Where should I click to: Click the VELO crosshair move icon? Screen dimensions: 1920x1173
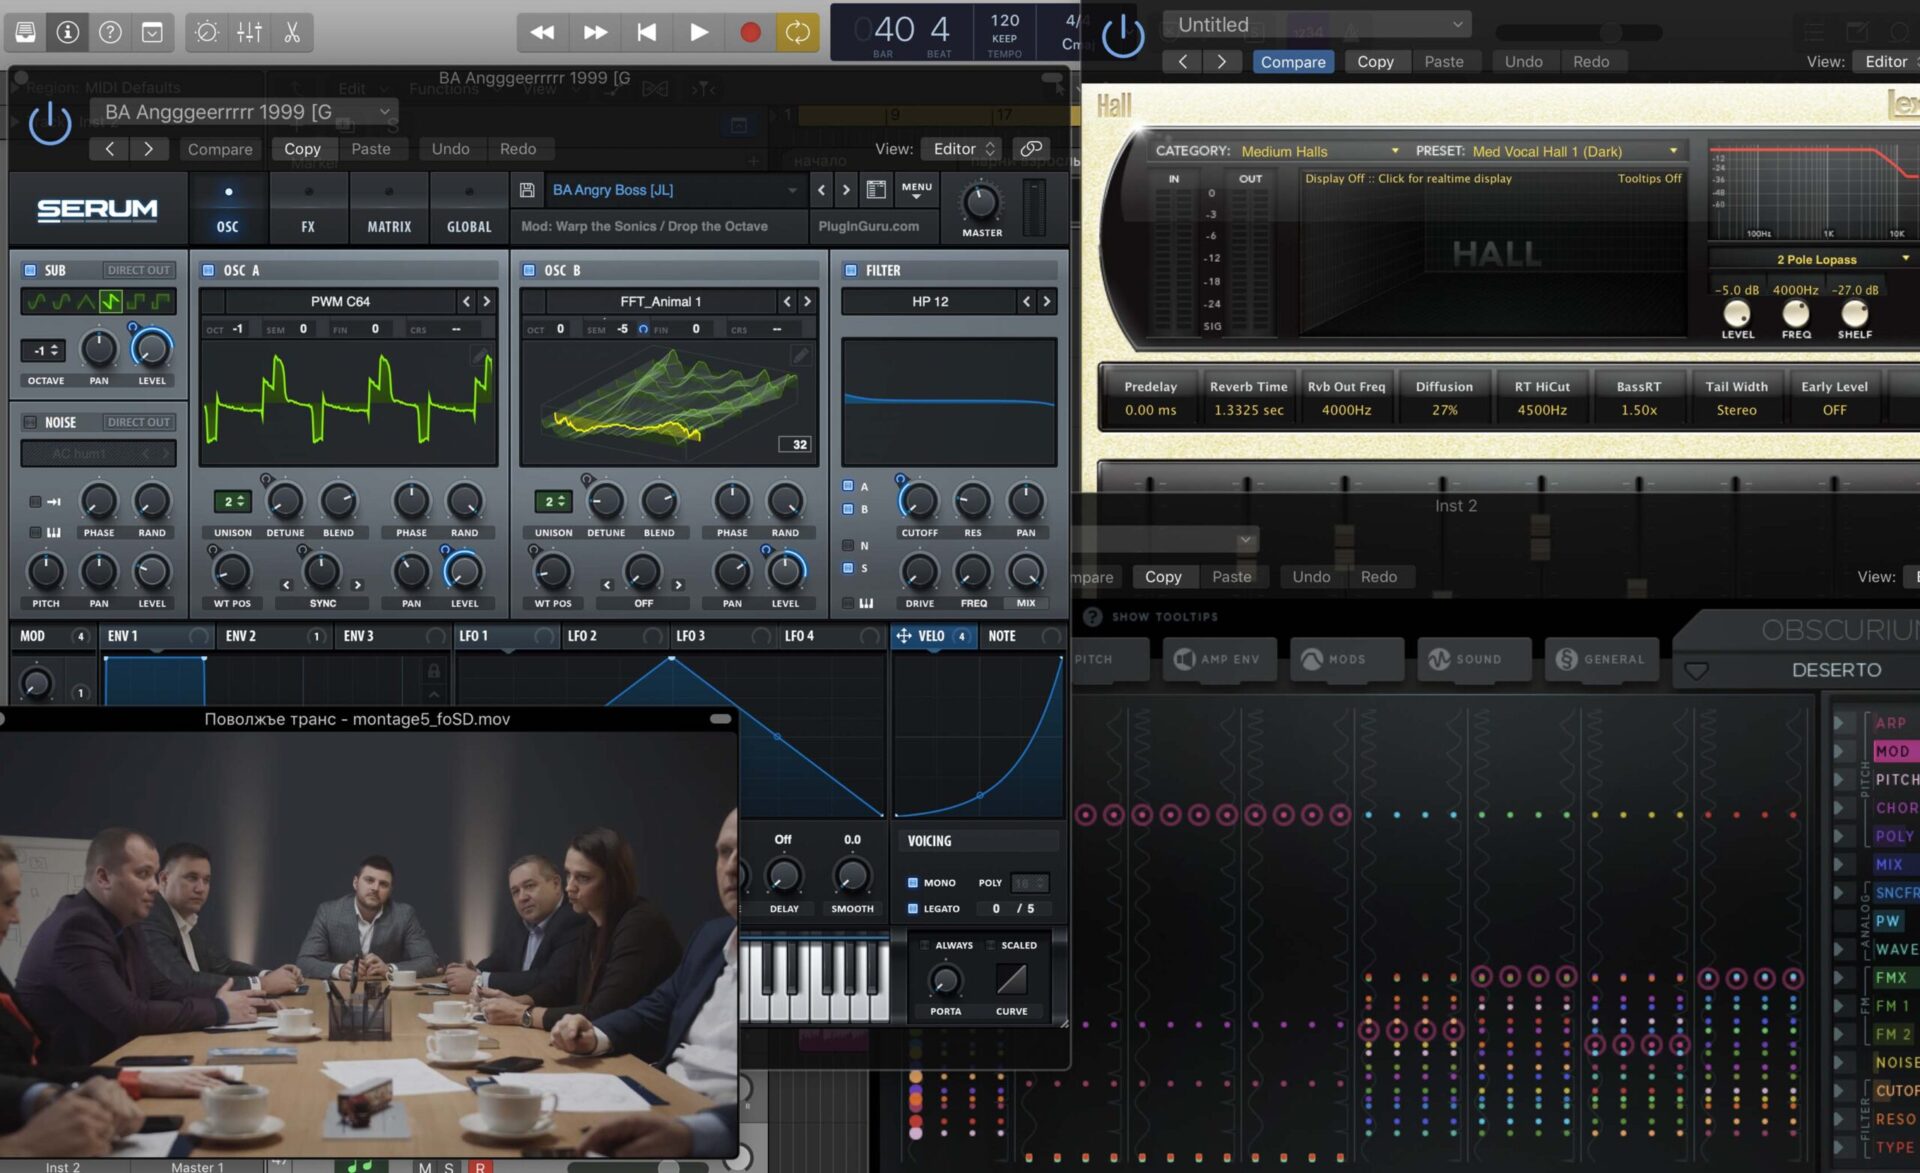click(903, 635)
